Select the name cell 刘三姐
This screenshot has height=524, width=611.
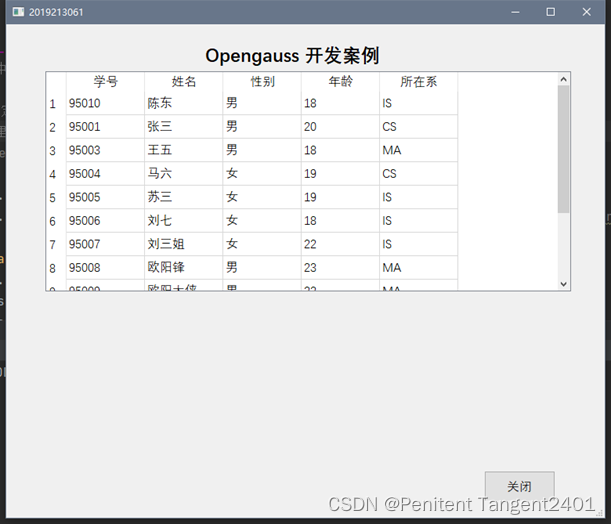pyautogui.click(x=184, y=244)
